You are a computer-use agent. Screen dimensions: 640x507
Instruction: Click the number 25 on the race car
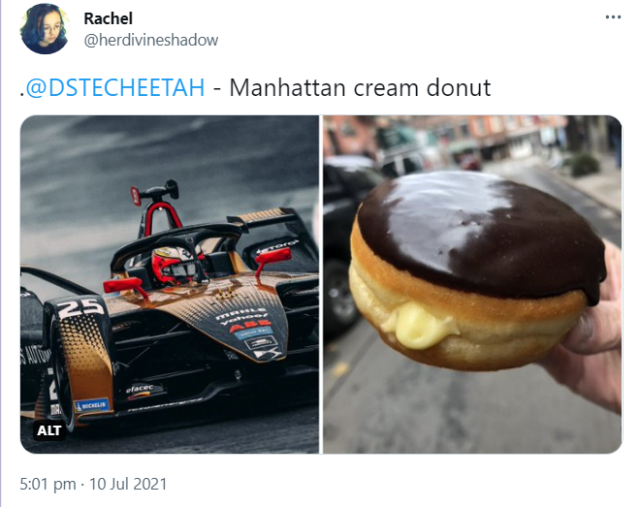[81, 308]
